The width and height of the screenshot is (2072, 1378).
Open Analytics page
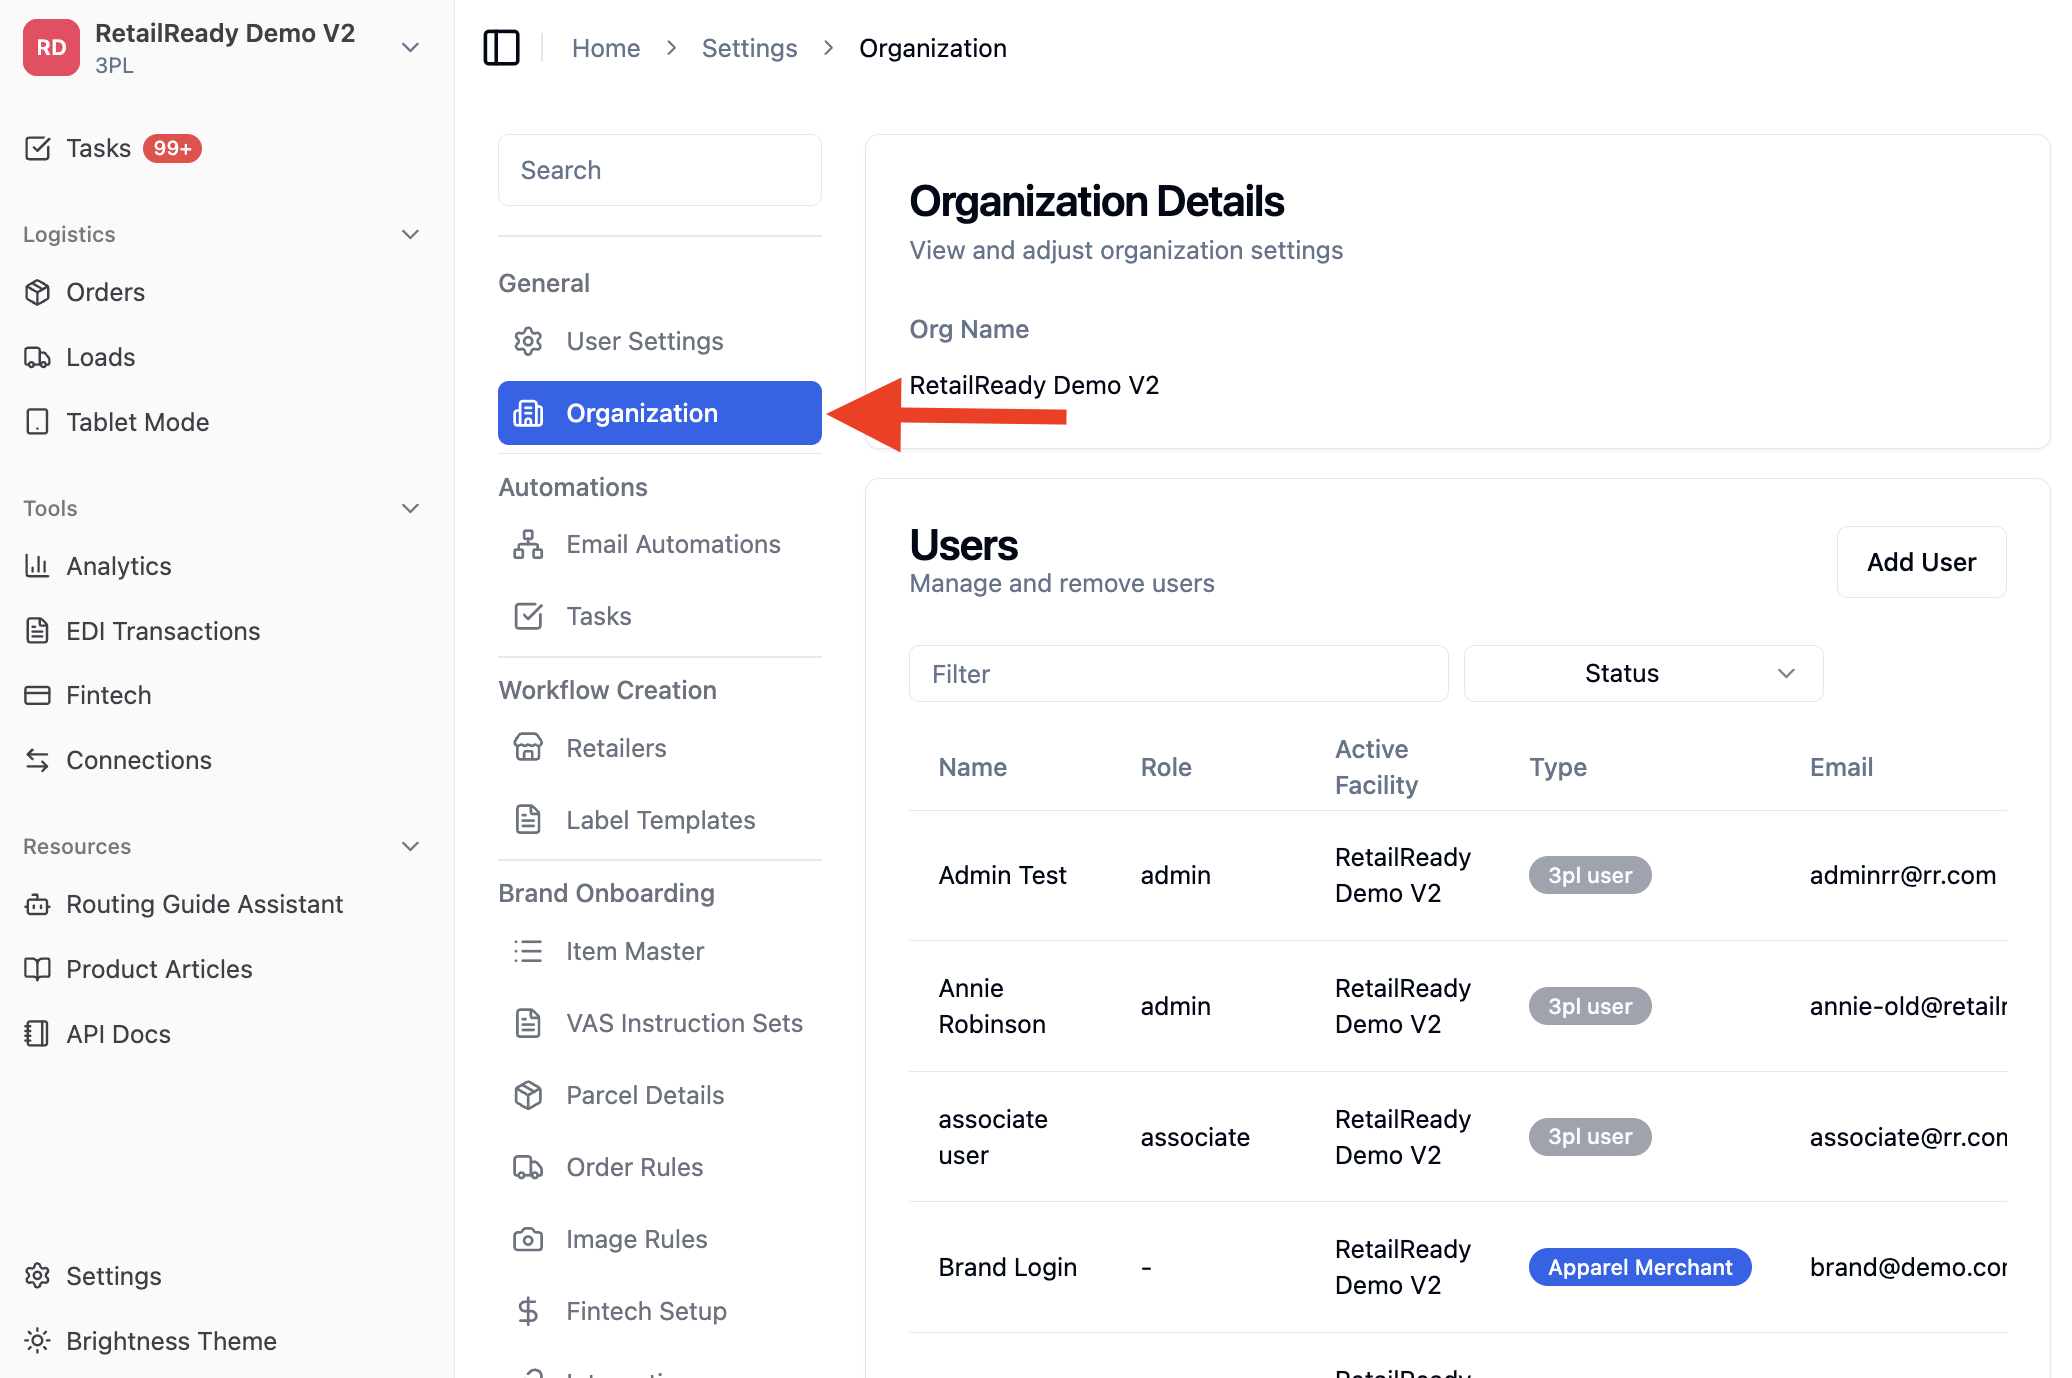pos(119,566)
